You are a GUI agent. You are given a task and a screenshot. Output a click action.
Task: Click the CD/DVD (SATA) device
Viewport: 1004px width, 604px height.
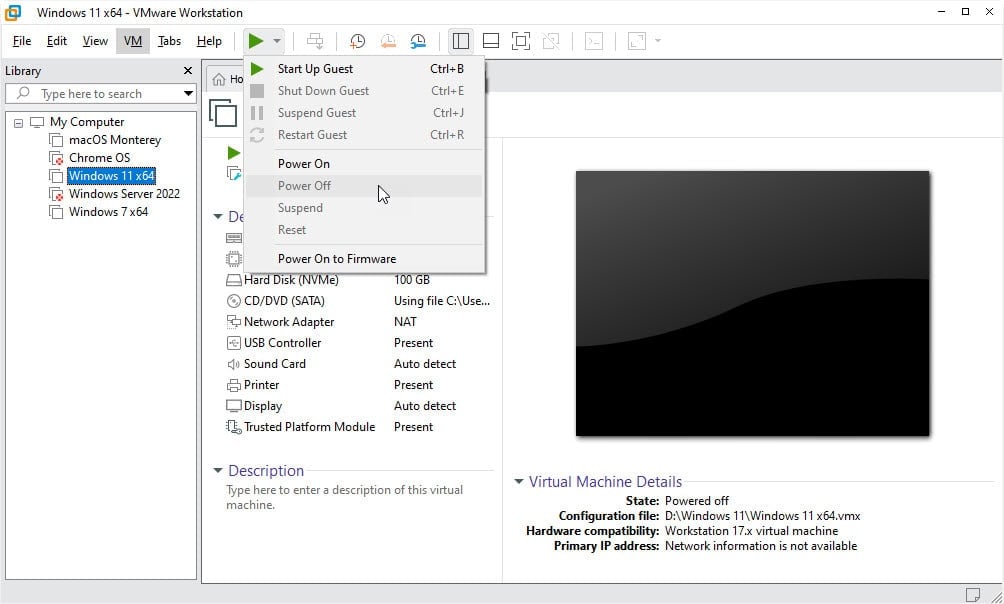click(x=284, y=301)
